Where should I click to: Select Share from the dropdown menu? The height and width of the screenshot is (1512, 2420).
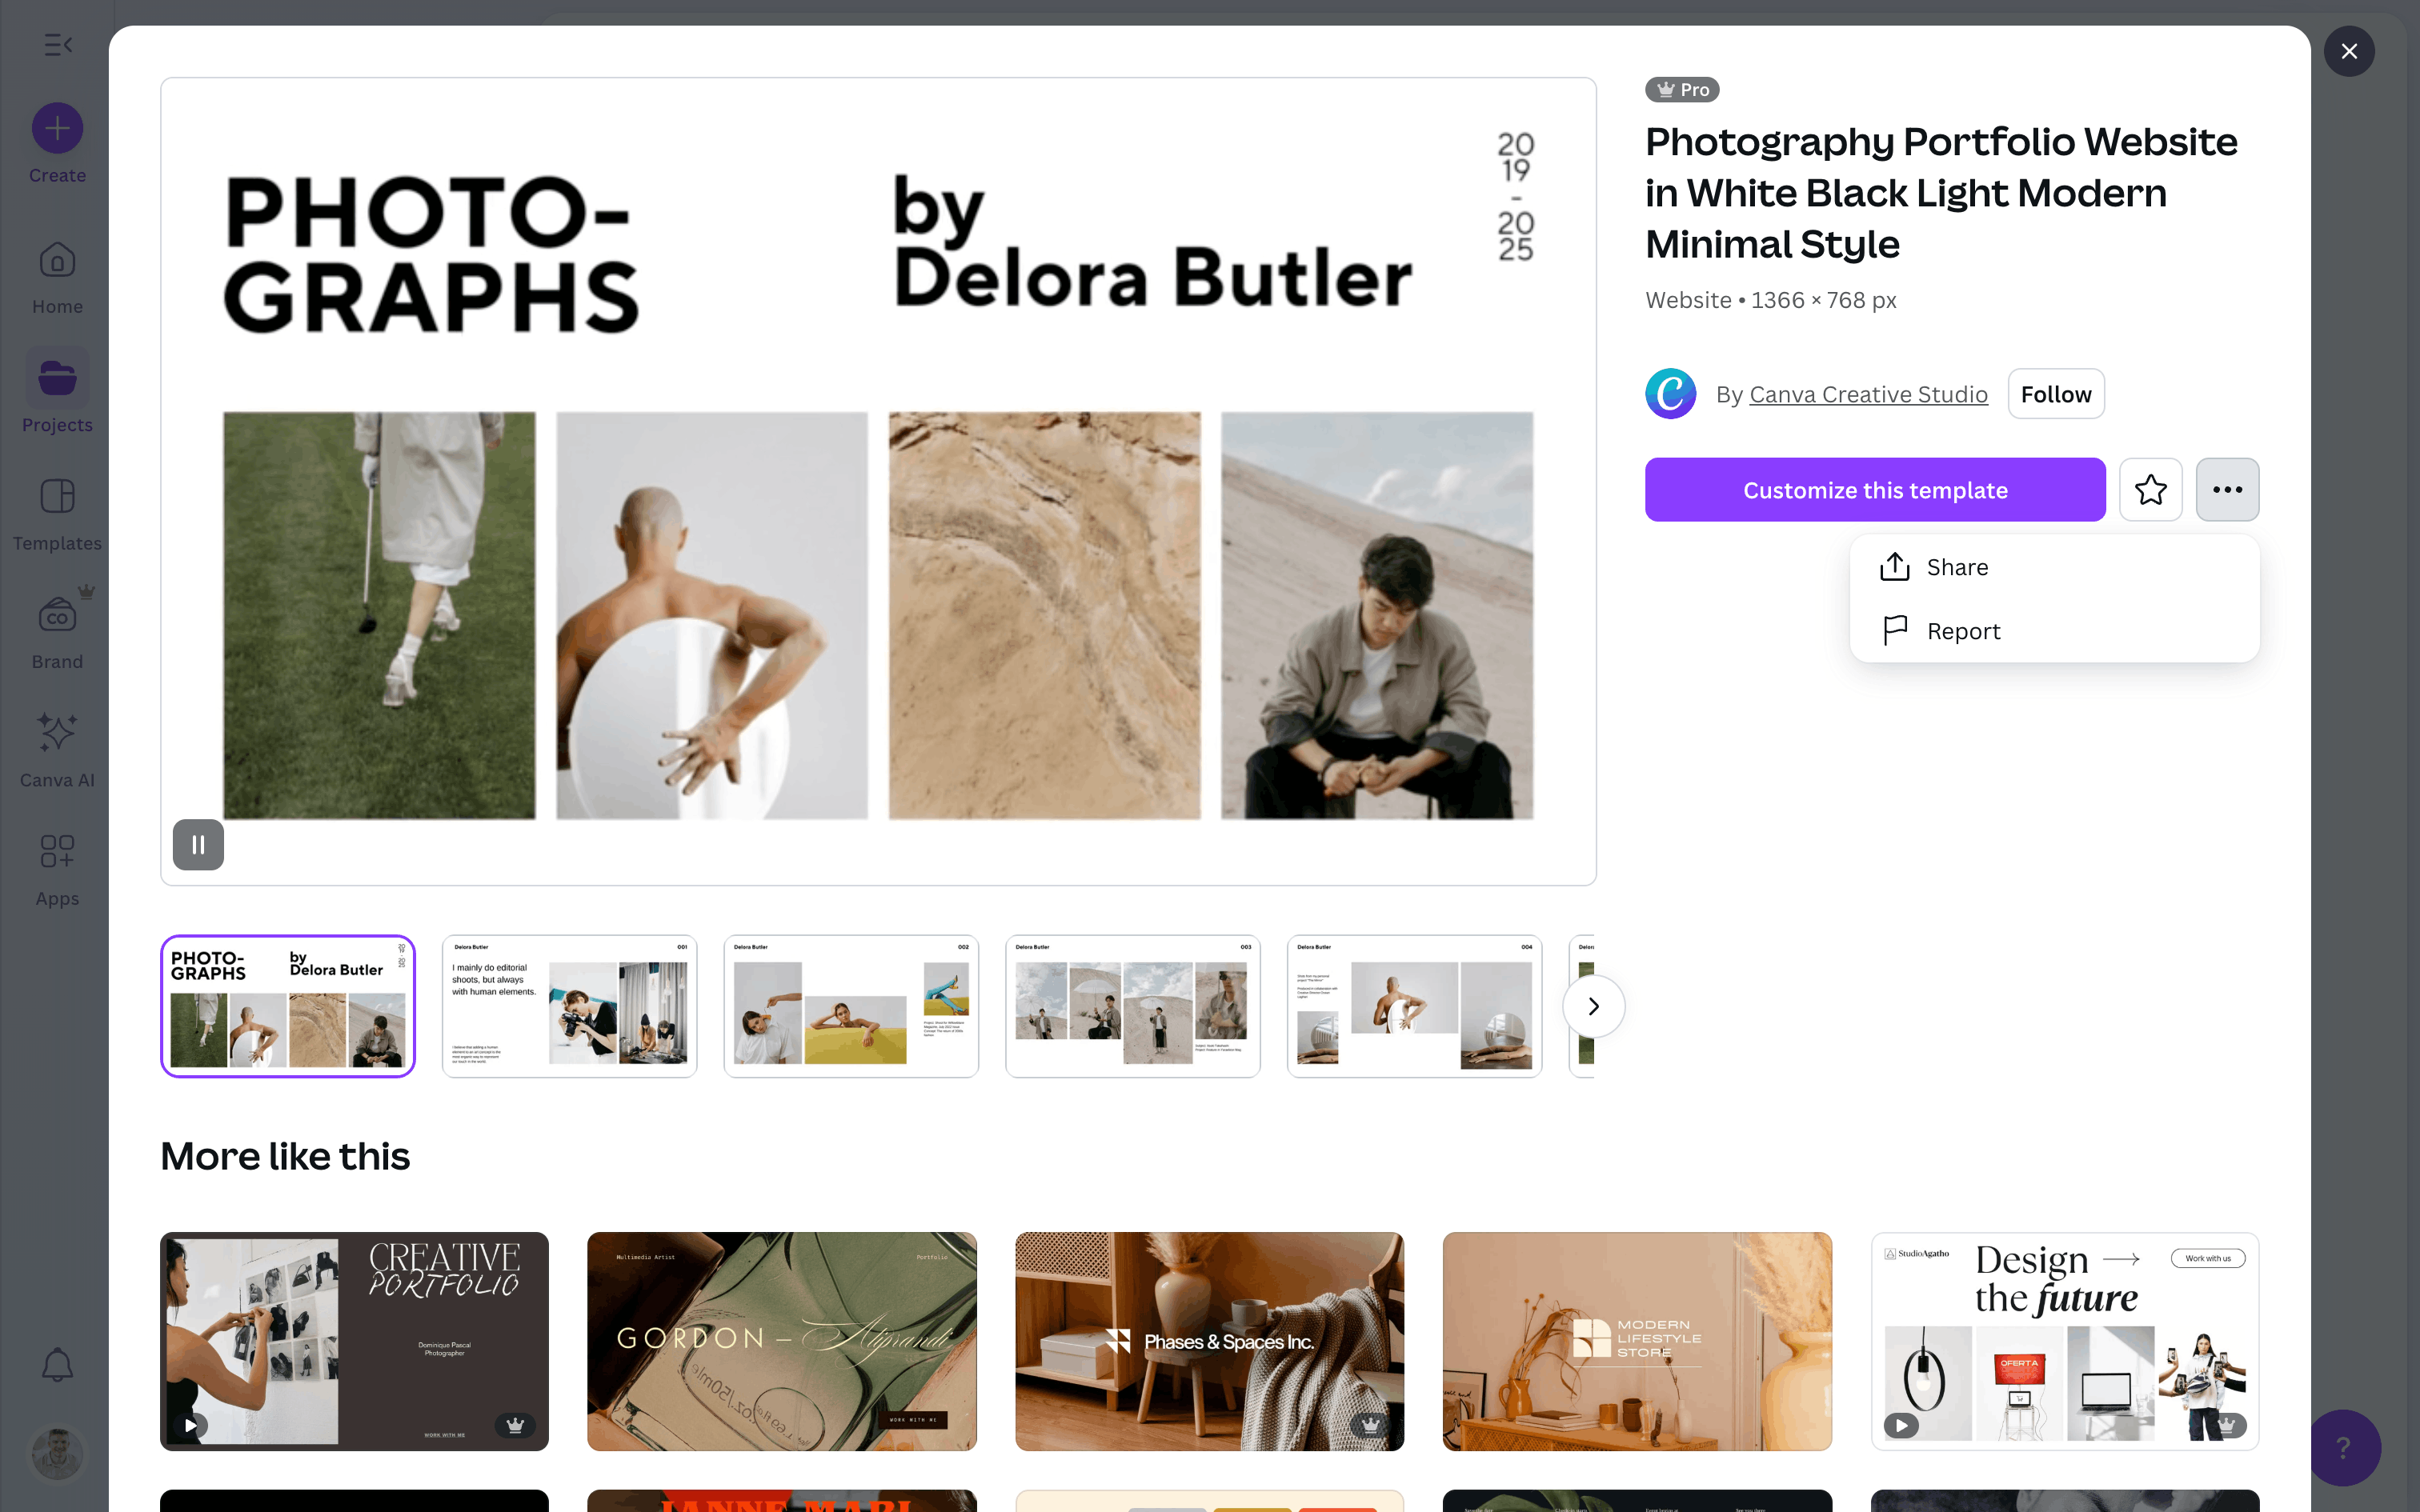coord(1956,567)
